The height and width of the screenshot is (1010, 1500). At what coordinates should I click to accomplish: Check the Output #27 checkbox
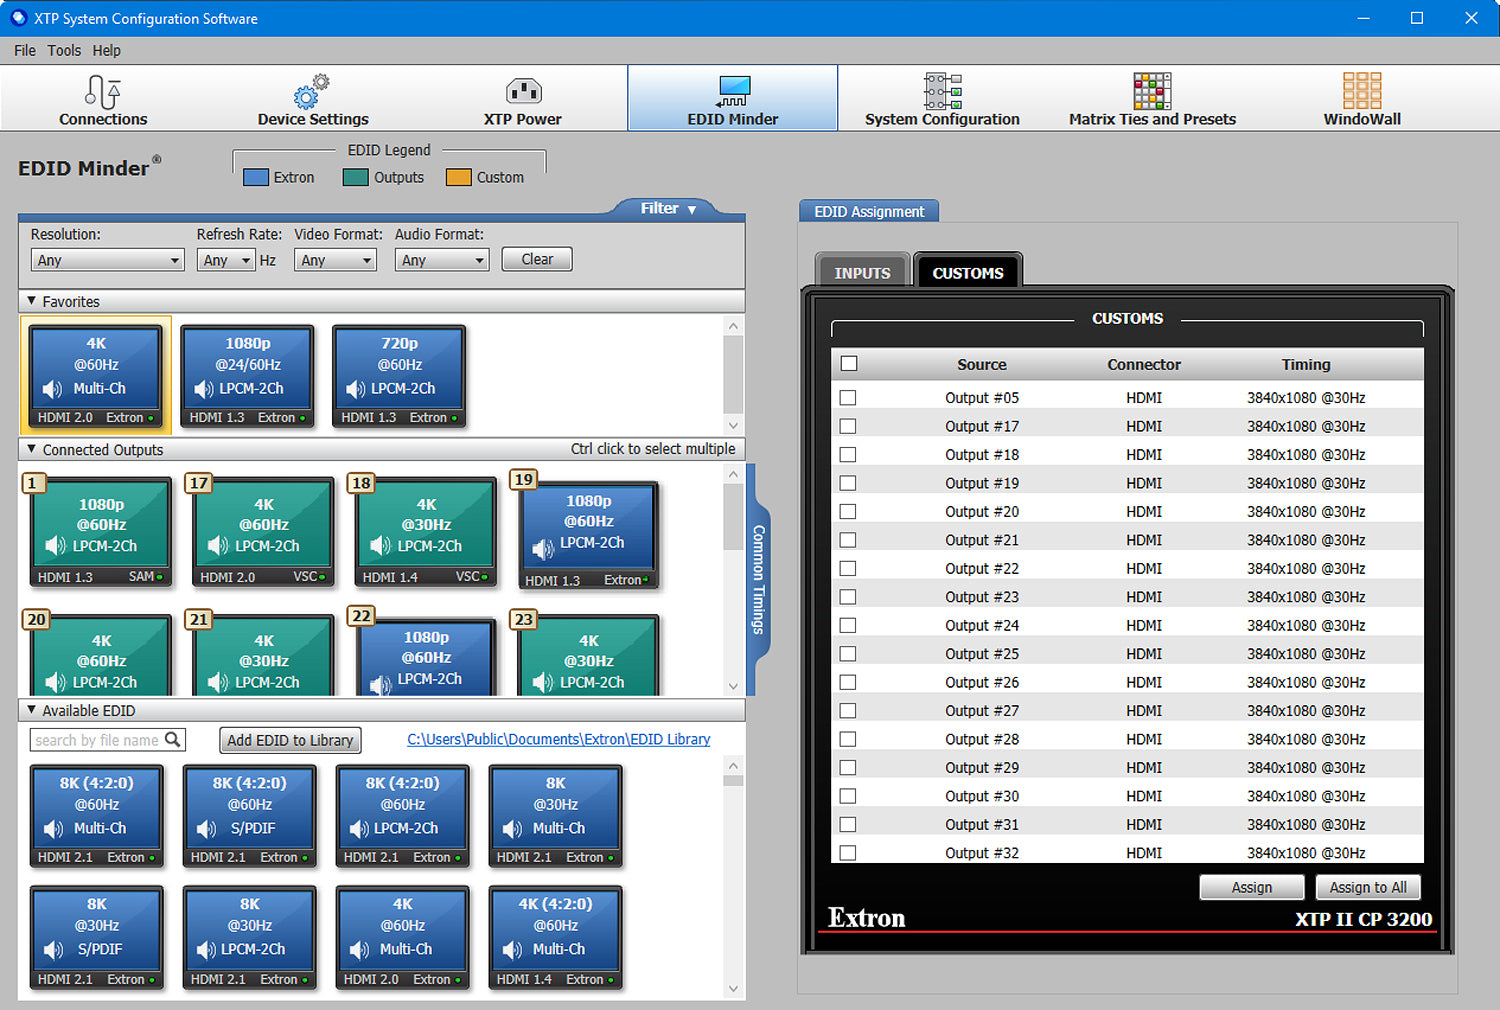(848, 711)
